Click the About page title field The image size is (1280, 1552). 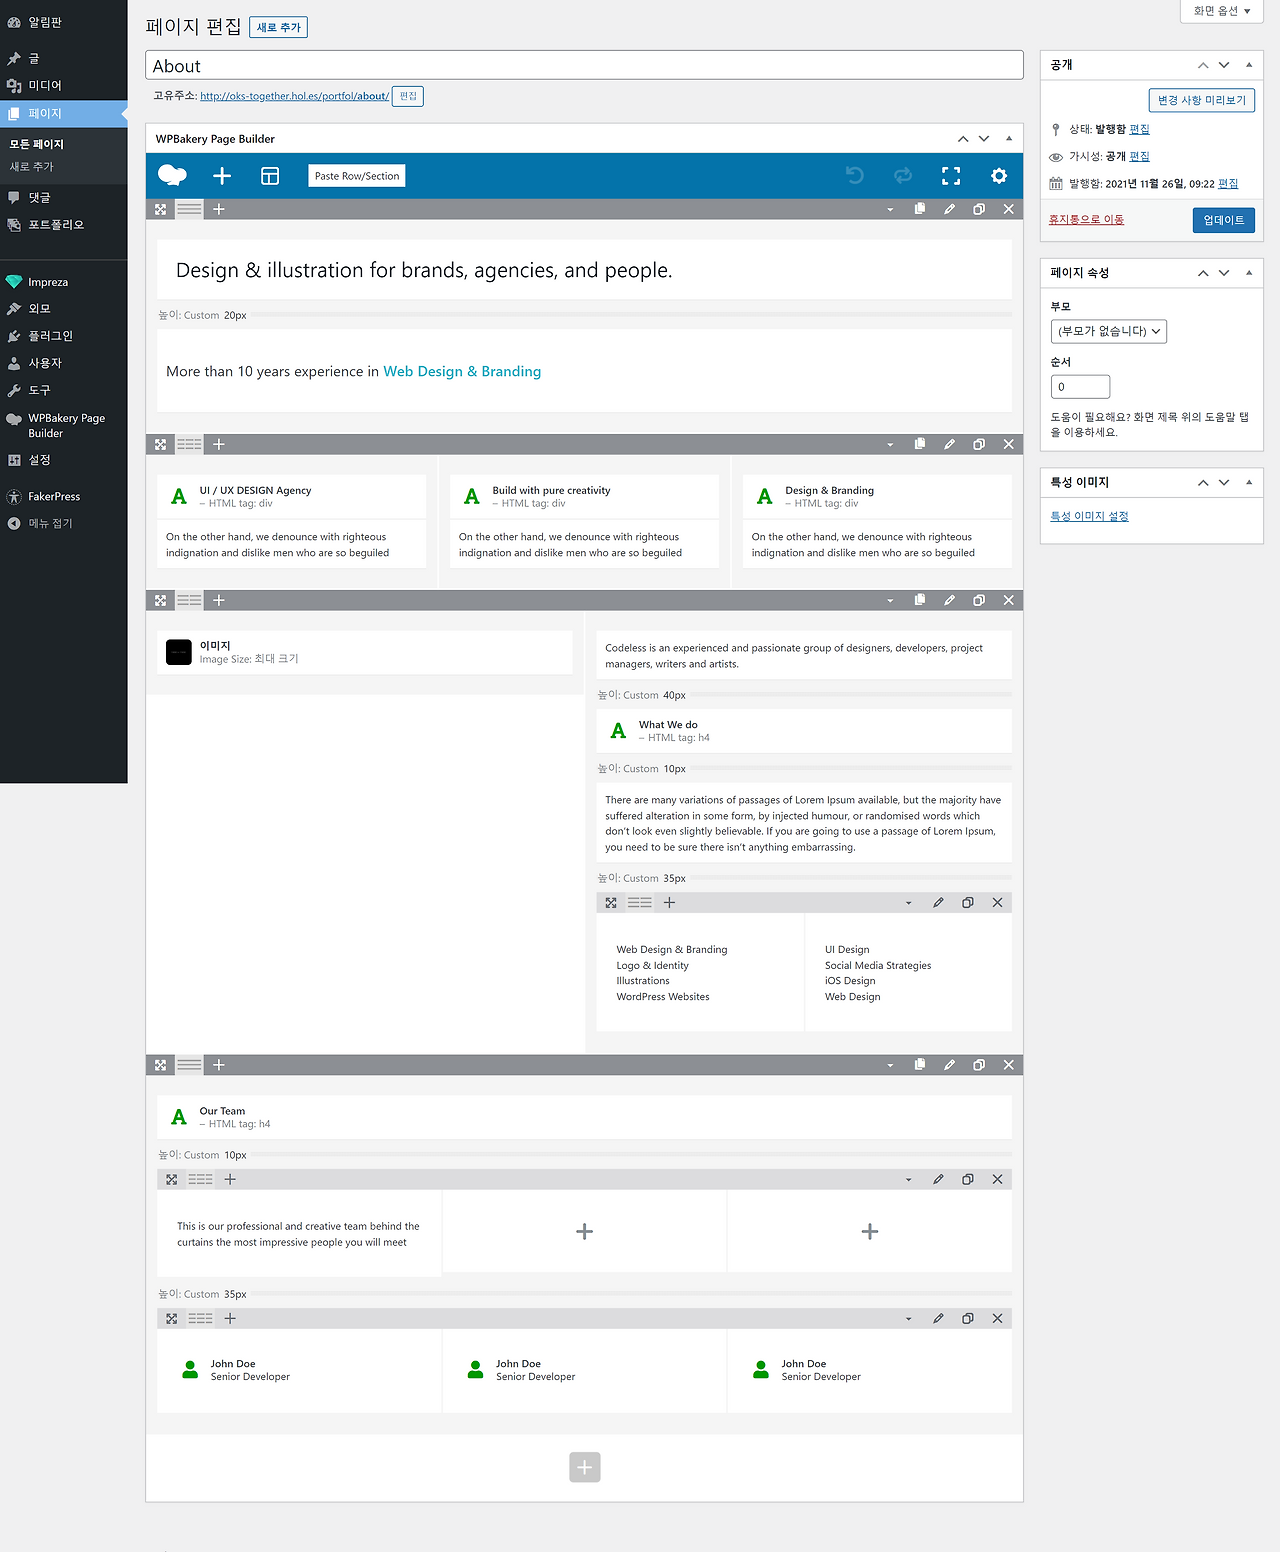(584, 65)
